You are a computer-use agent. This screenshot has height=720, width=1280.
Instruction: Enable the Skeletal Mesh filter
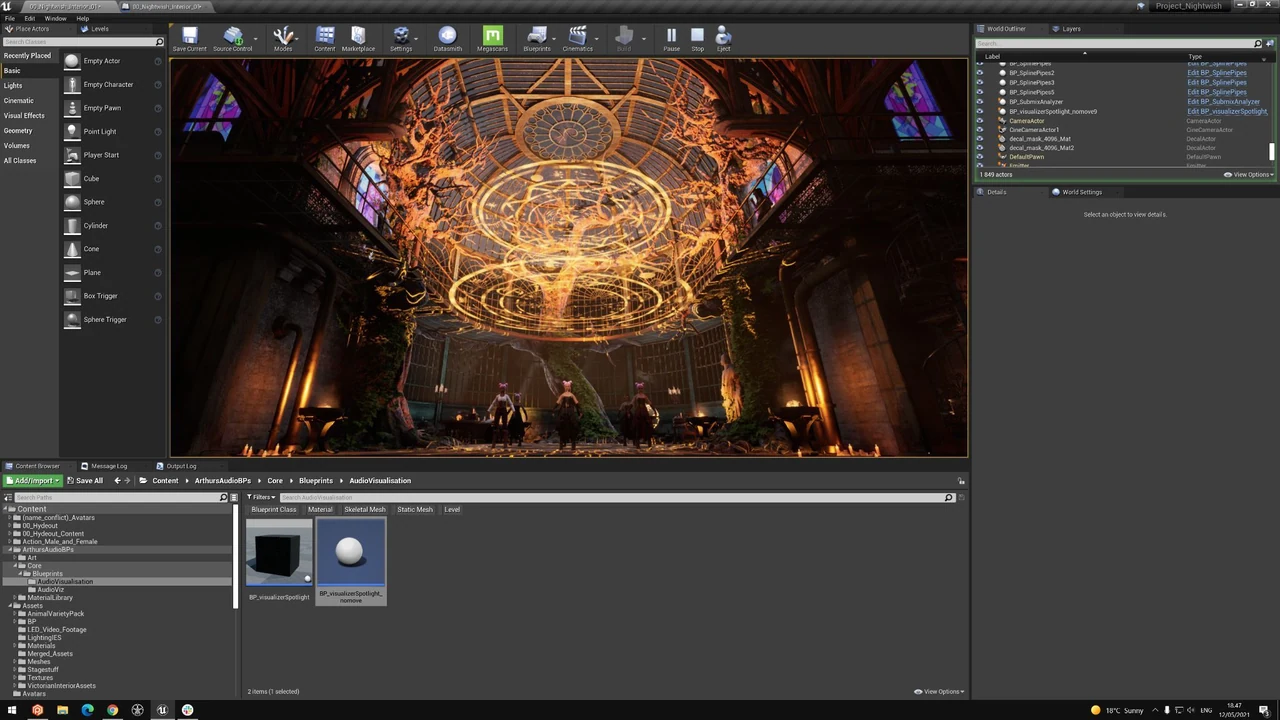coord(365,510)
